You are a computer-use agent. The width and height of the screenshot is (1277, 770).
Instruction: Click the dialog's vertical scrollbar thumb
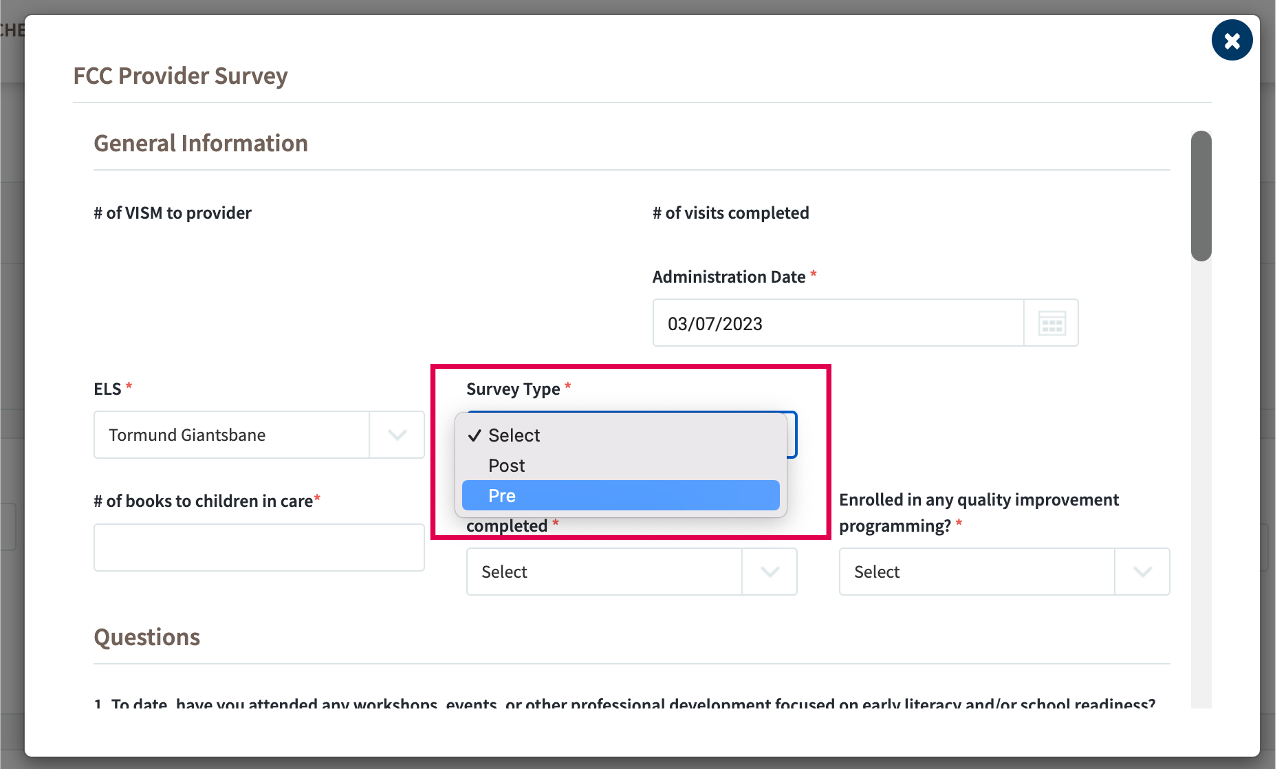pyautogui.click(x=1201, y=196)
